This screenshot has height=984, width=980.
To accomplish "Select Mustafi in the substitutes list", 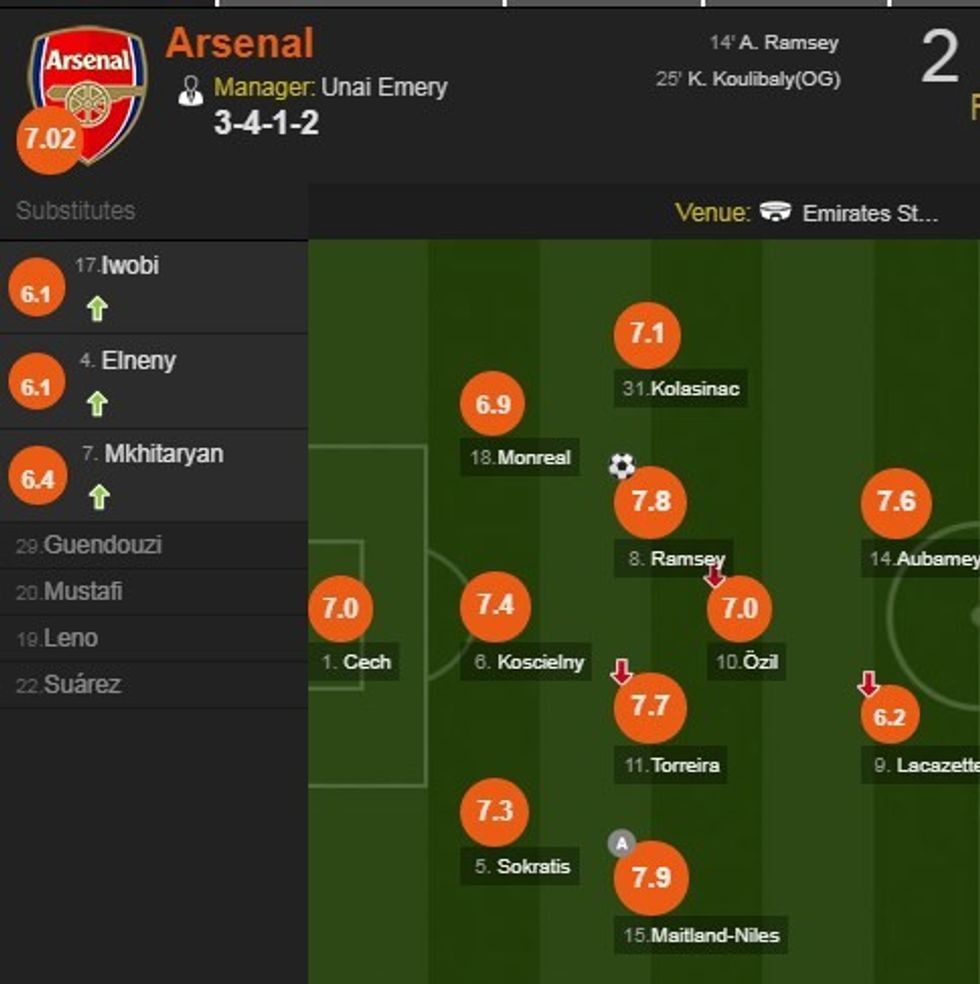I will click(82, 592).
